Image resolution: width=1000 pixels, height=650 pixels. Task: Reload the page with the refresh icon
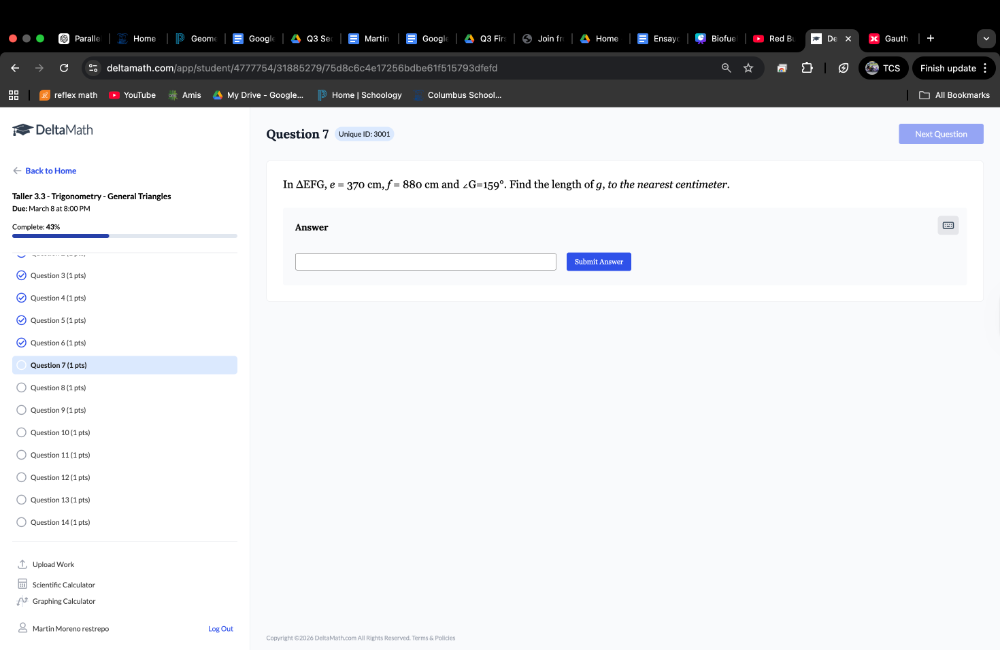pos(64,68)
